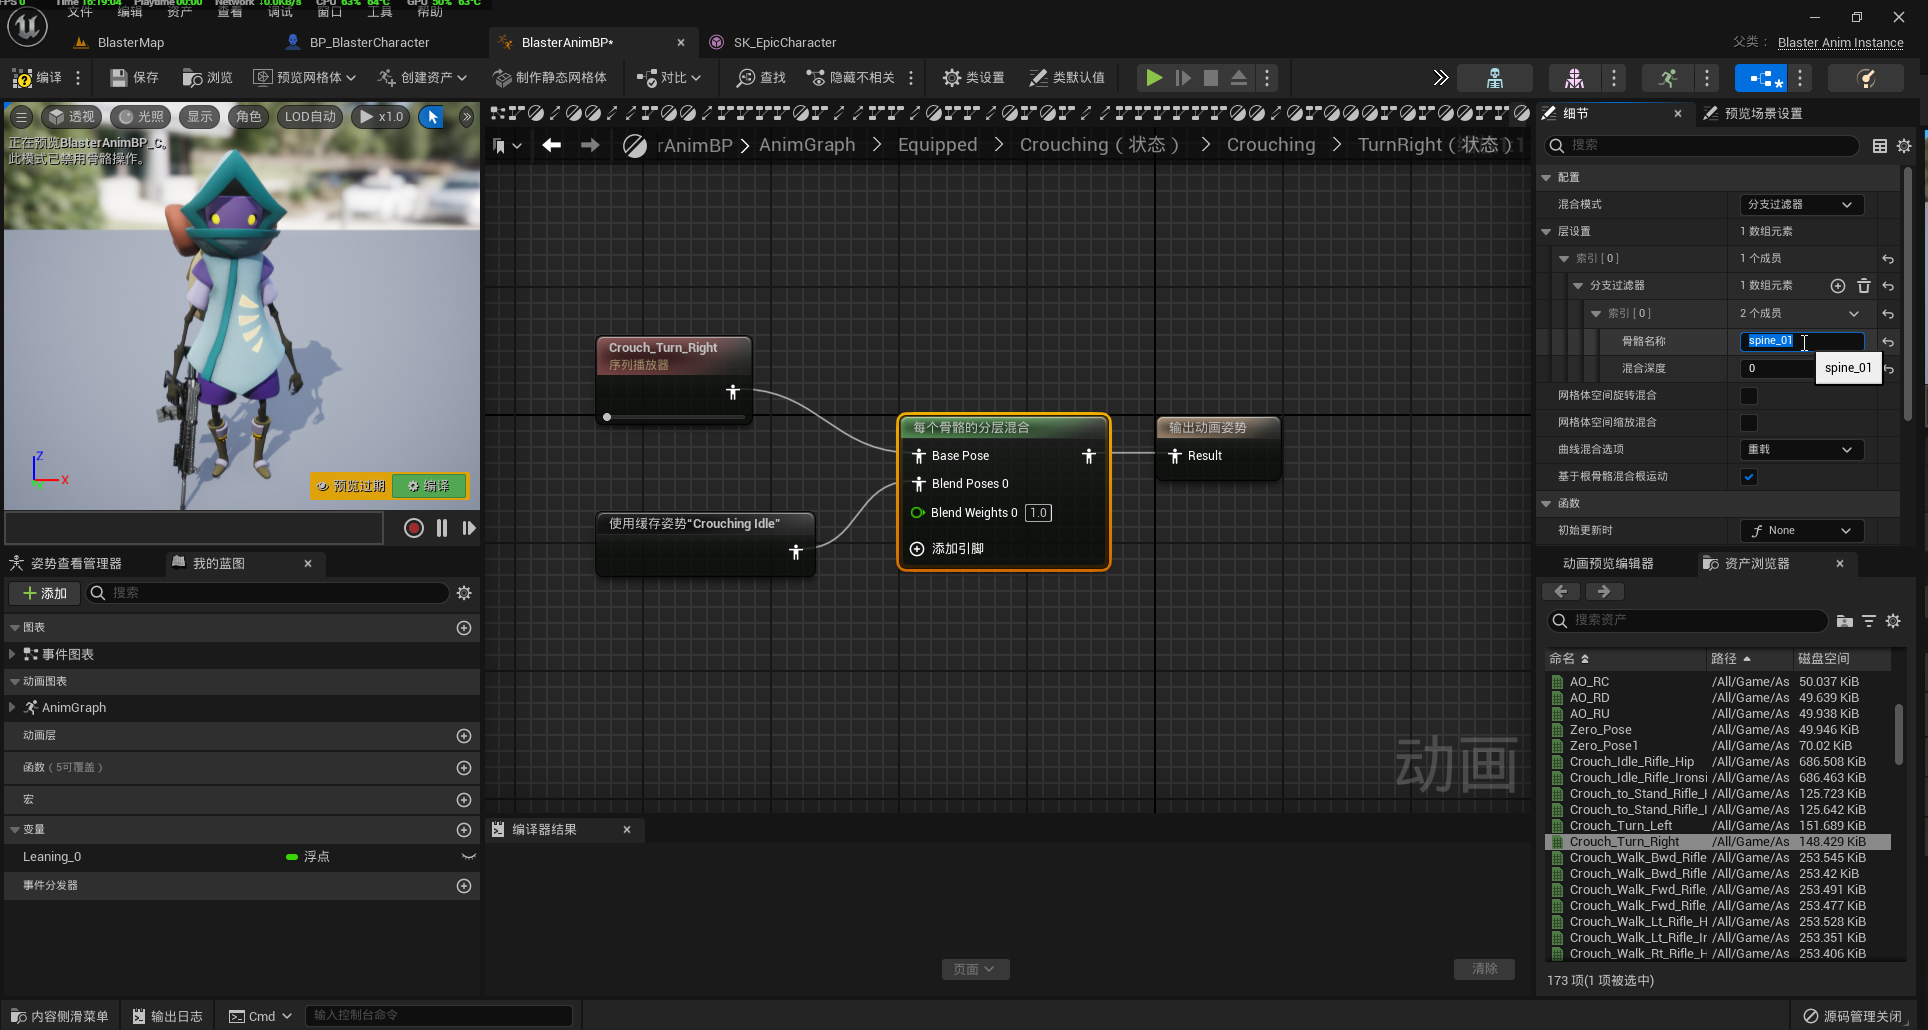Open asset browser filter icon
Screen dimensions: 1928x1030
(1868, 621)
